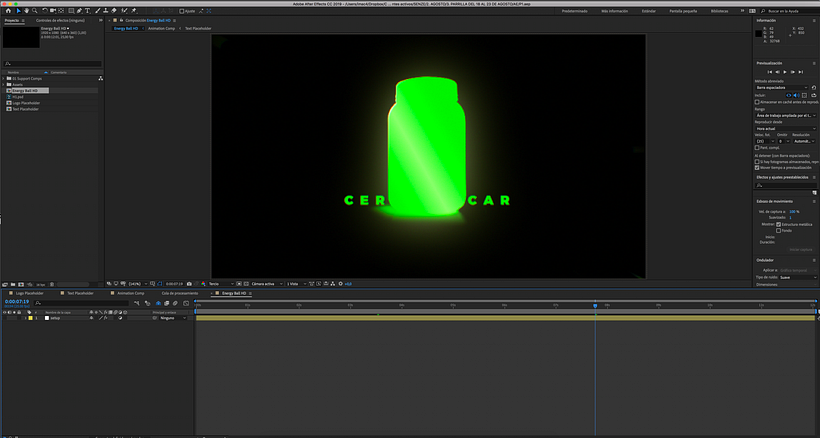Click the delete trash icon in the Project panel
The width and height of the screenshot is (820, 438).
pos(52,284)
